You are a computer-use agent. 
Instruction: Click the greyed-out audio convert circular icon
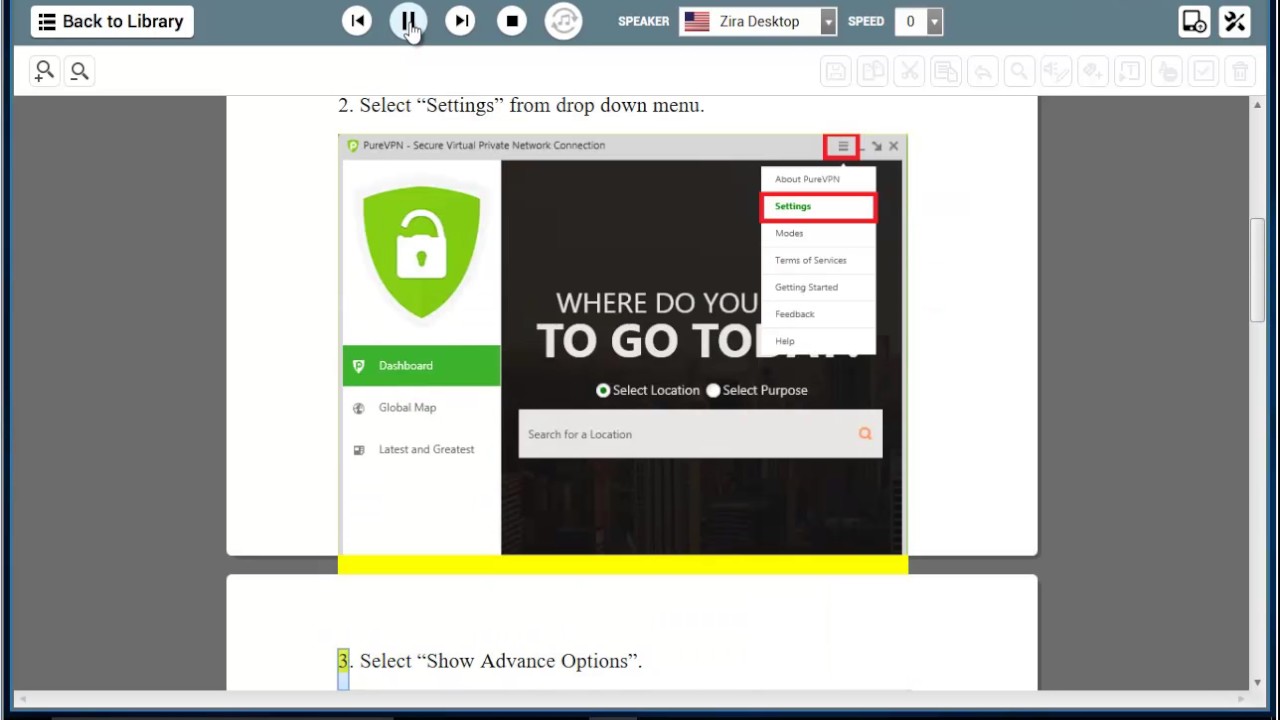point(564,21)
